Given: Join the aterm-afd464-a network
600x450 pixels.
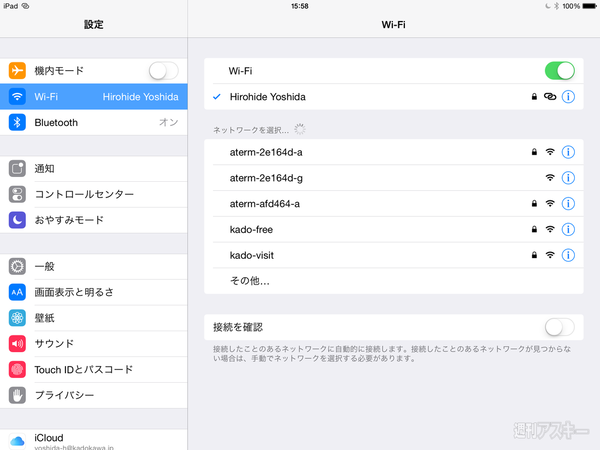Looking at the screenshot, I should tap(394, 204).
